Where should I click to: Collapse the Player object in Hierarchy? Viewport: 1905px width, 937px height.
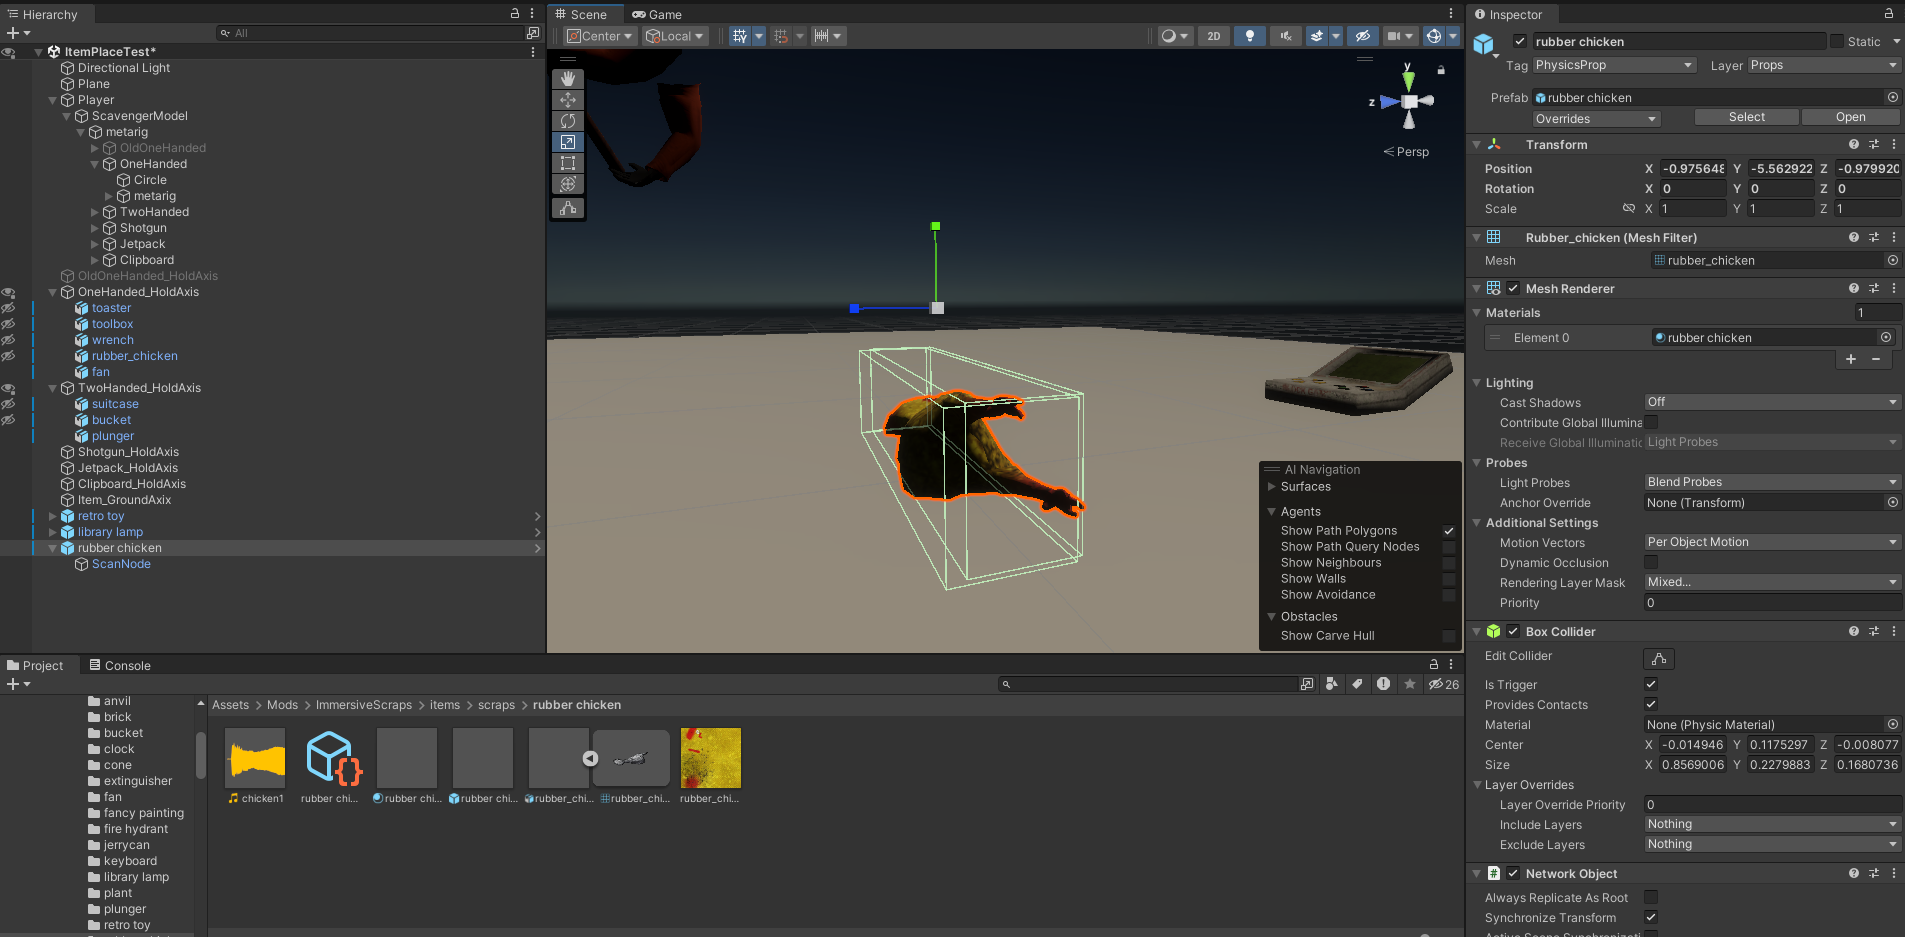[x=52, y=100]
